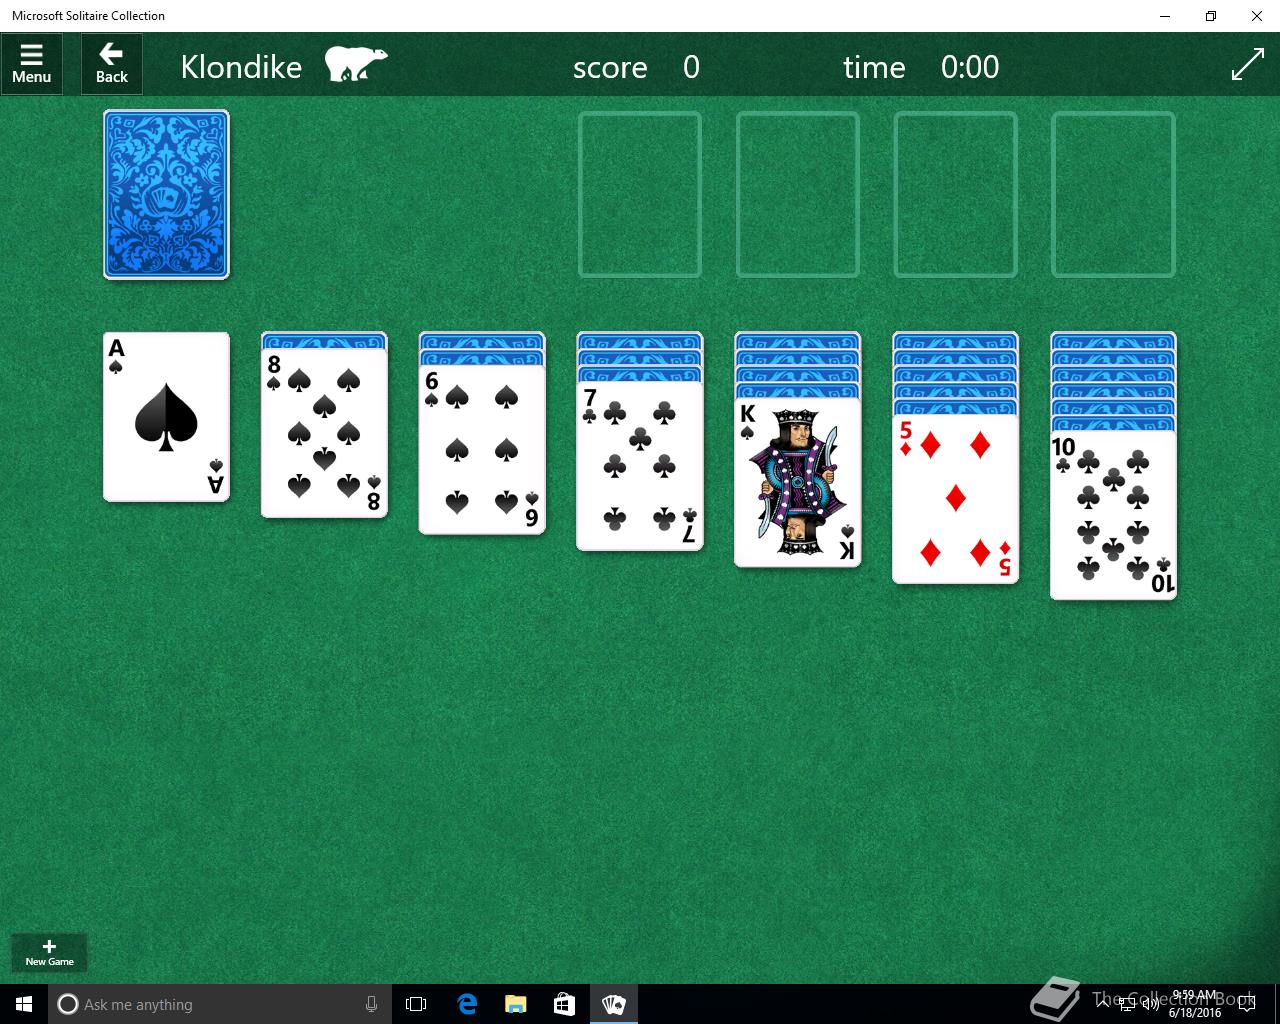
Task: Click the time counter 0:00
Action: click(x=970, y=67)
